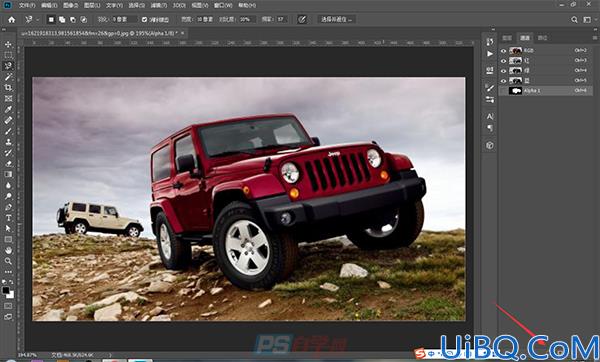Click the switch foreground/background colors arrow
Image resolution: width=600 pixels, height=362 pixels.
pyautogui.click(x=12, y=282)
